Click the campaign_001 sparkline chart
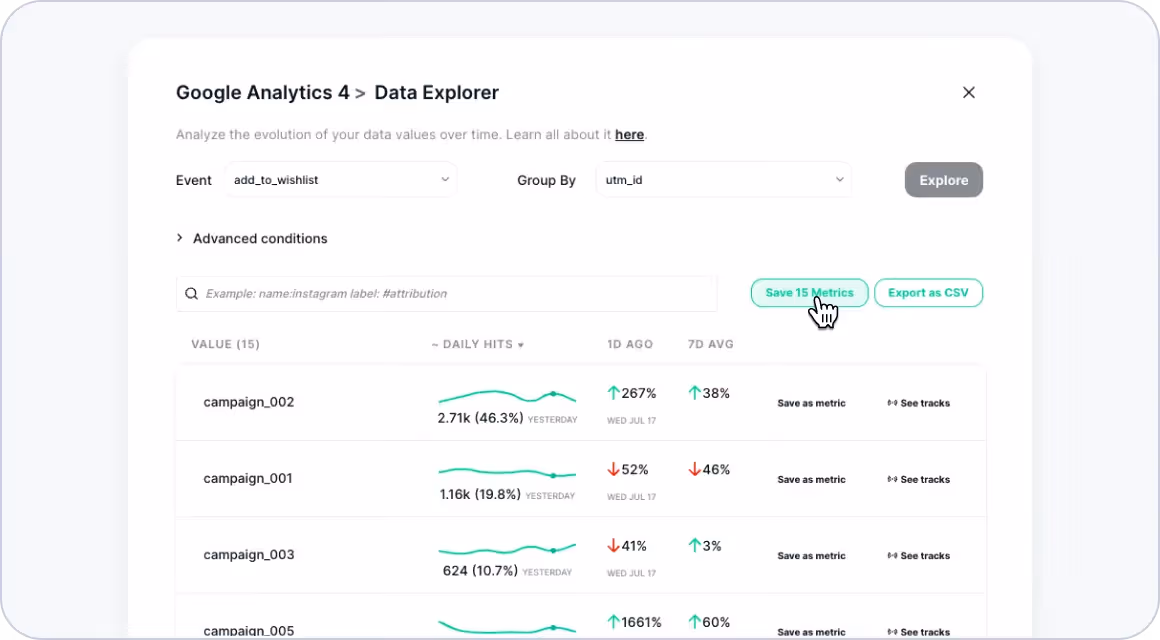Viewport: 1160px width, 640px height. 507,472
